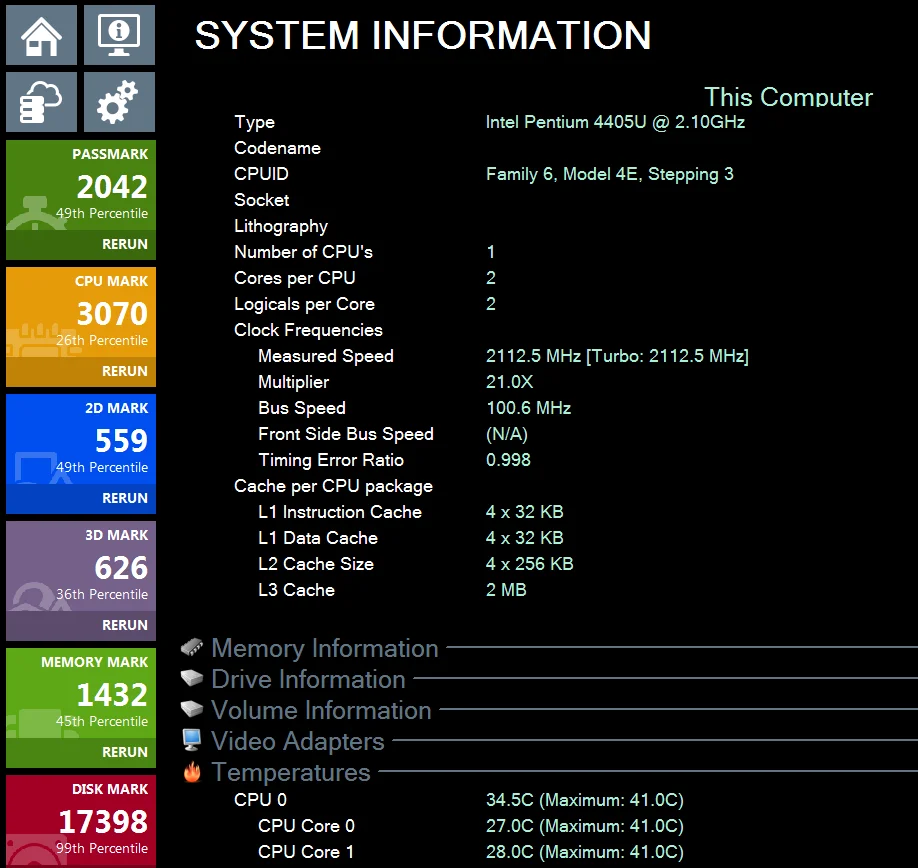Click the Timing Error Ratio value 0.998
Image resolution: width=918 pixels, height=868 pixels.
click(508, 460)
